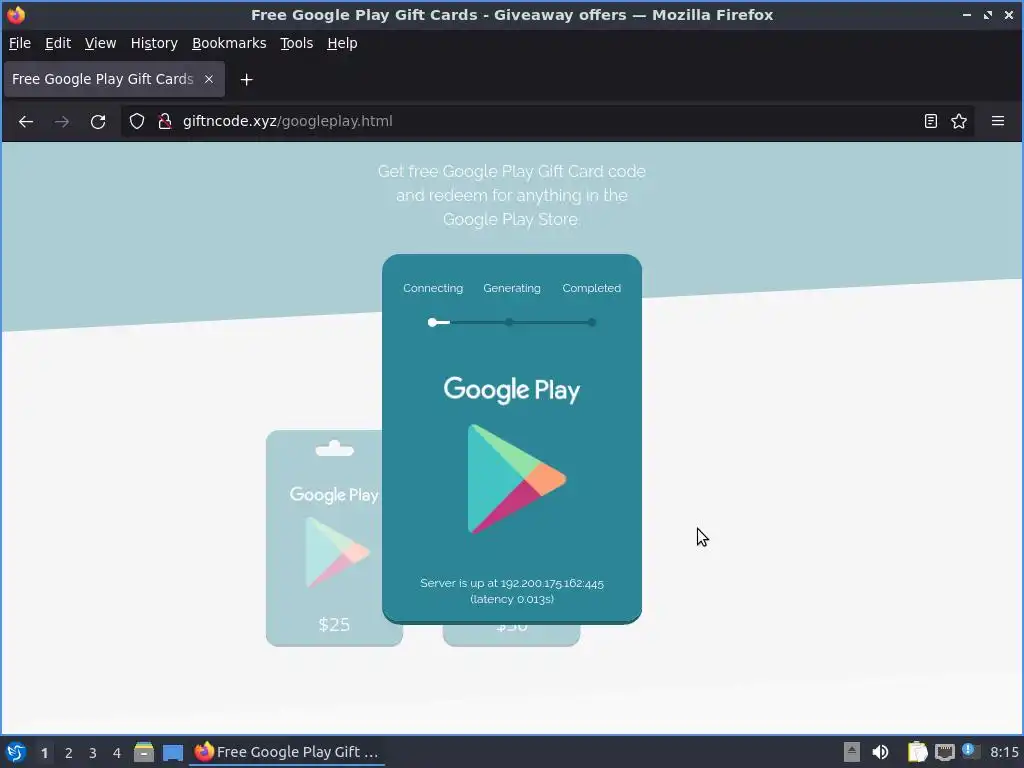Switch to workspace 1

point(44,753)
